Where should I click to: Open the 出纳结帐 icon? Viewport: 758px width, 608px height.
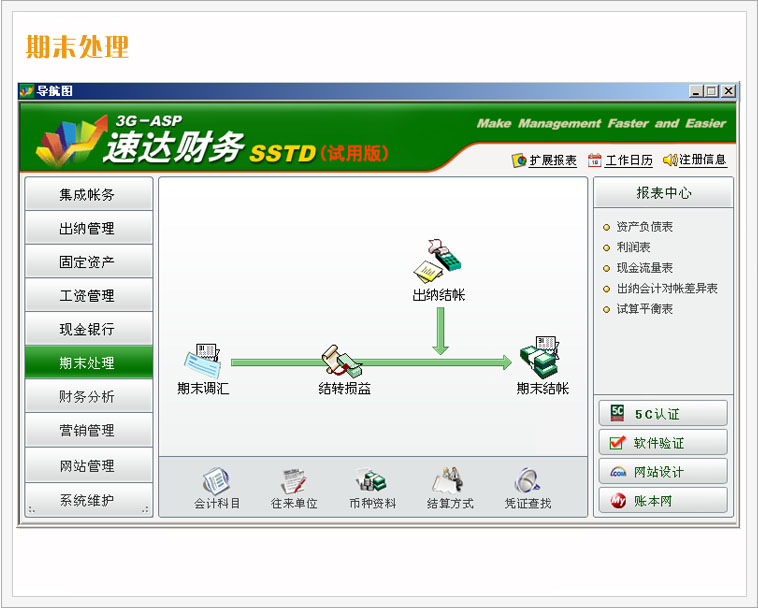(438, 261)
